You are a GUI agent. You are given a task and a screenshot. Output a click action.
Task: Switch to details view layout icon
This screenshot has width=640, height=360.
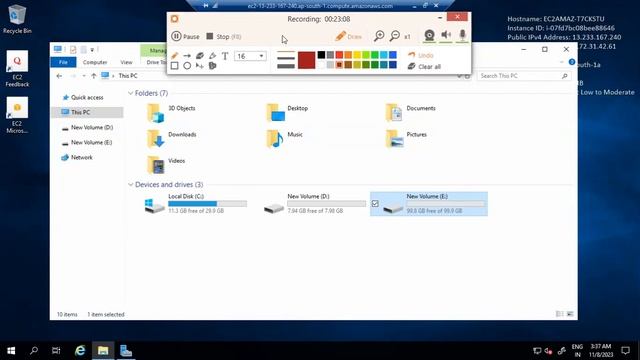(x=559, y=314)
